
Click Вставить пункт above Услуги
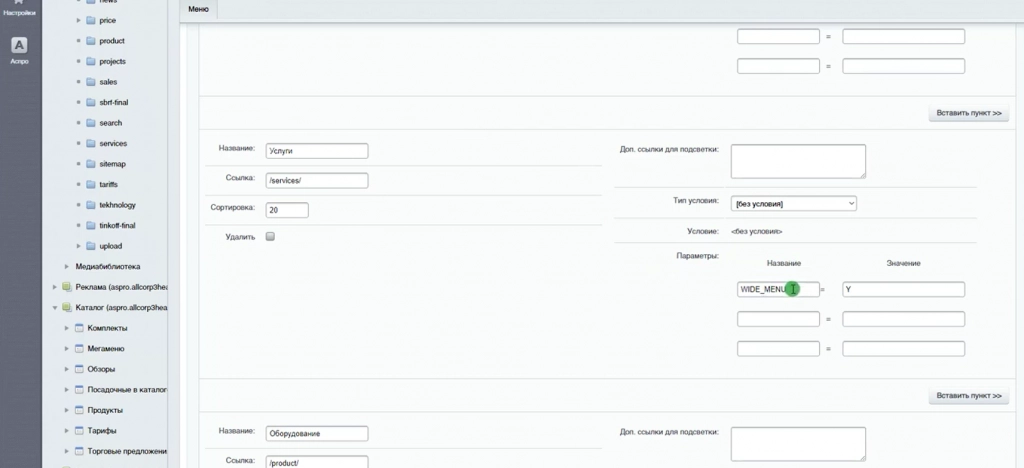point(968,113)
